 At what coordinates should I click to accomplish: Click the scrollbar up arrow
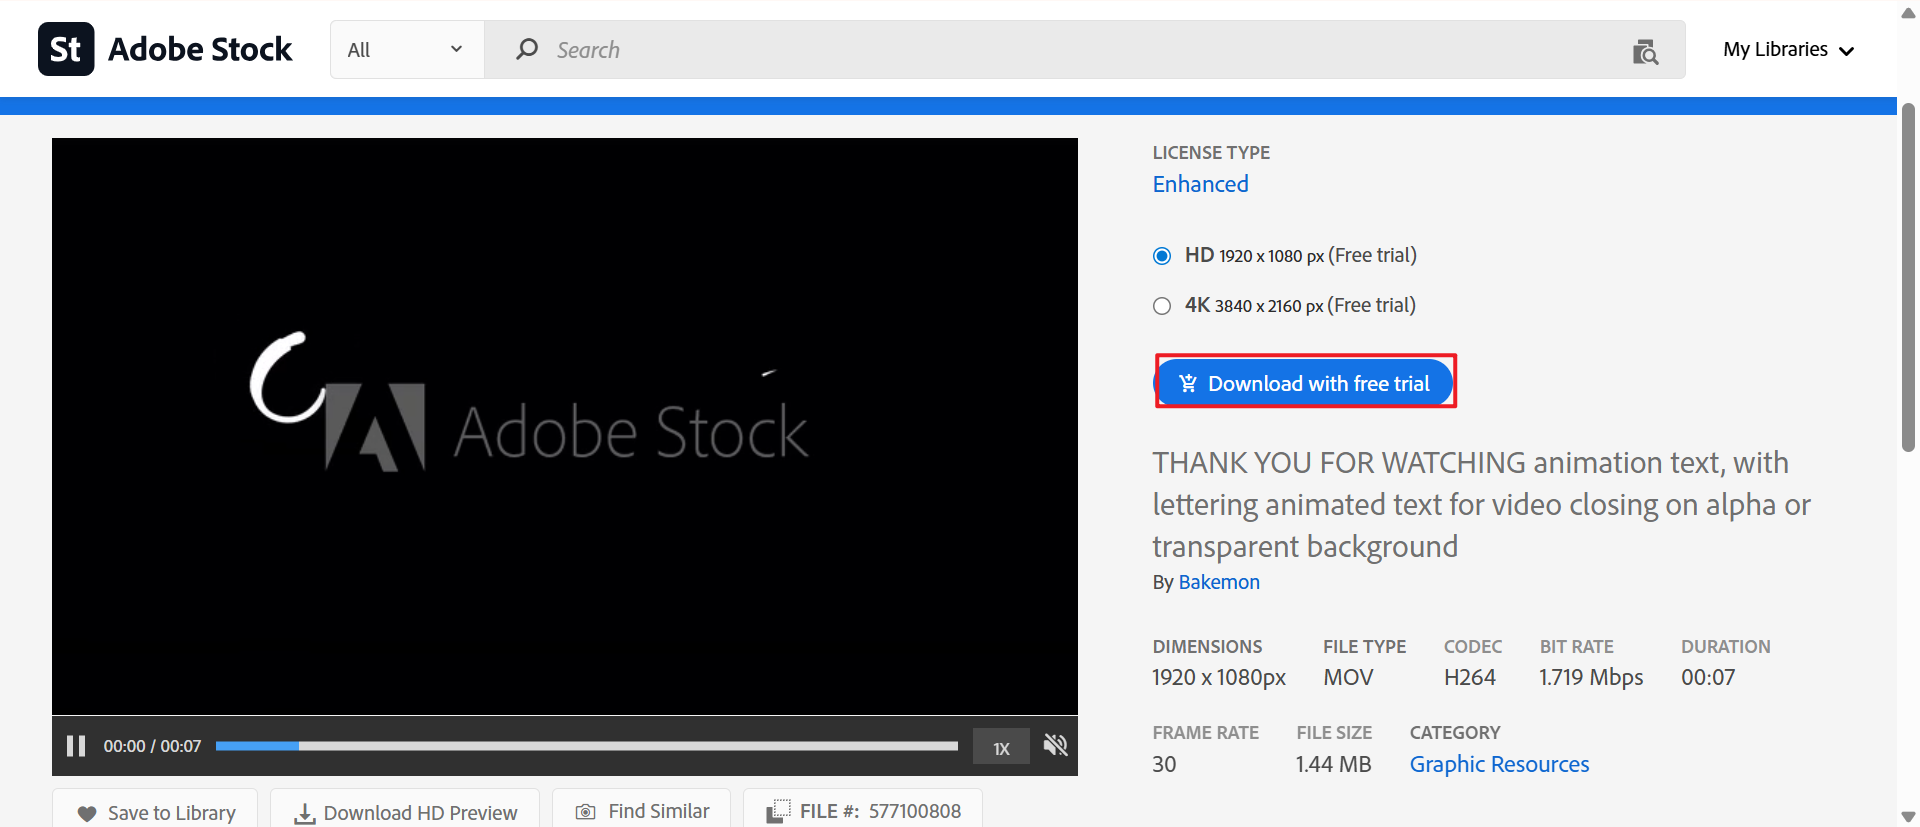tap(1908, 12)
